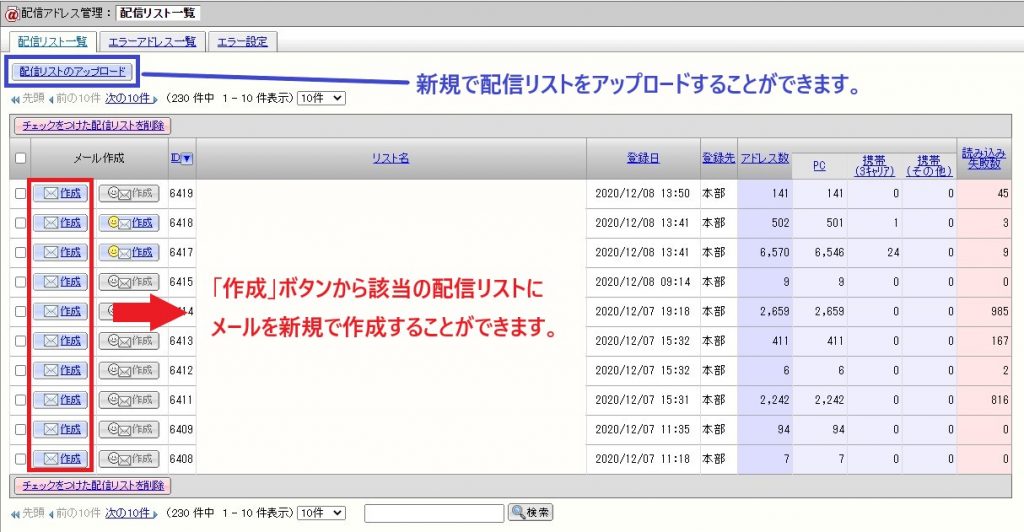The image size is (1024, 532).
Task: Switch to the エラーアドレス一覧 tab
Action: (153, 42)
